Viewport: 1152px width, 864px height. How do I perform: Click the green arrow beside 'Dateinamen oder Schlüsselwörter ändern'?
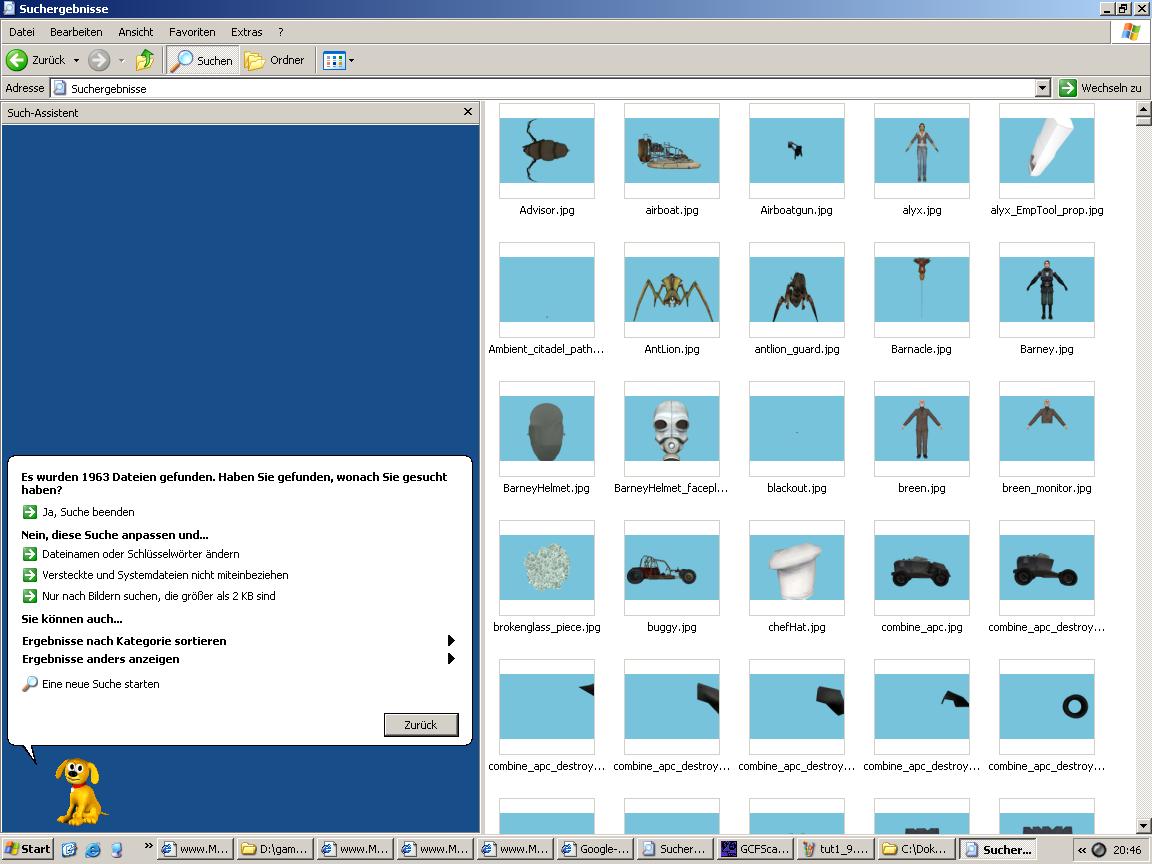29,554
